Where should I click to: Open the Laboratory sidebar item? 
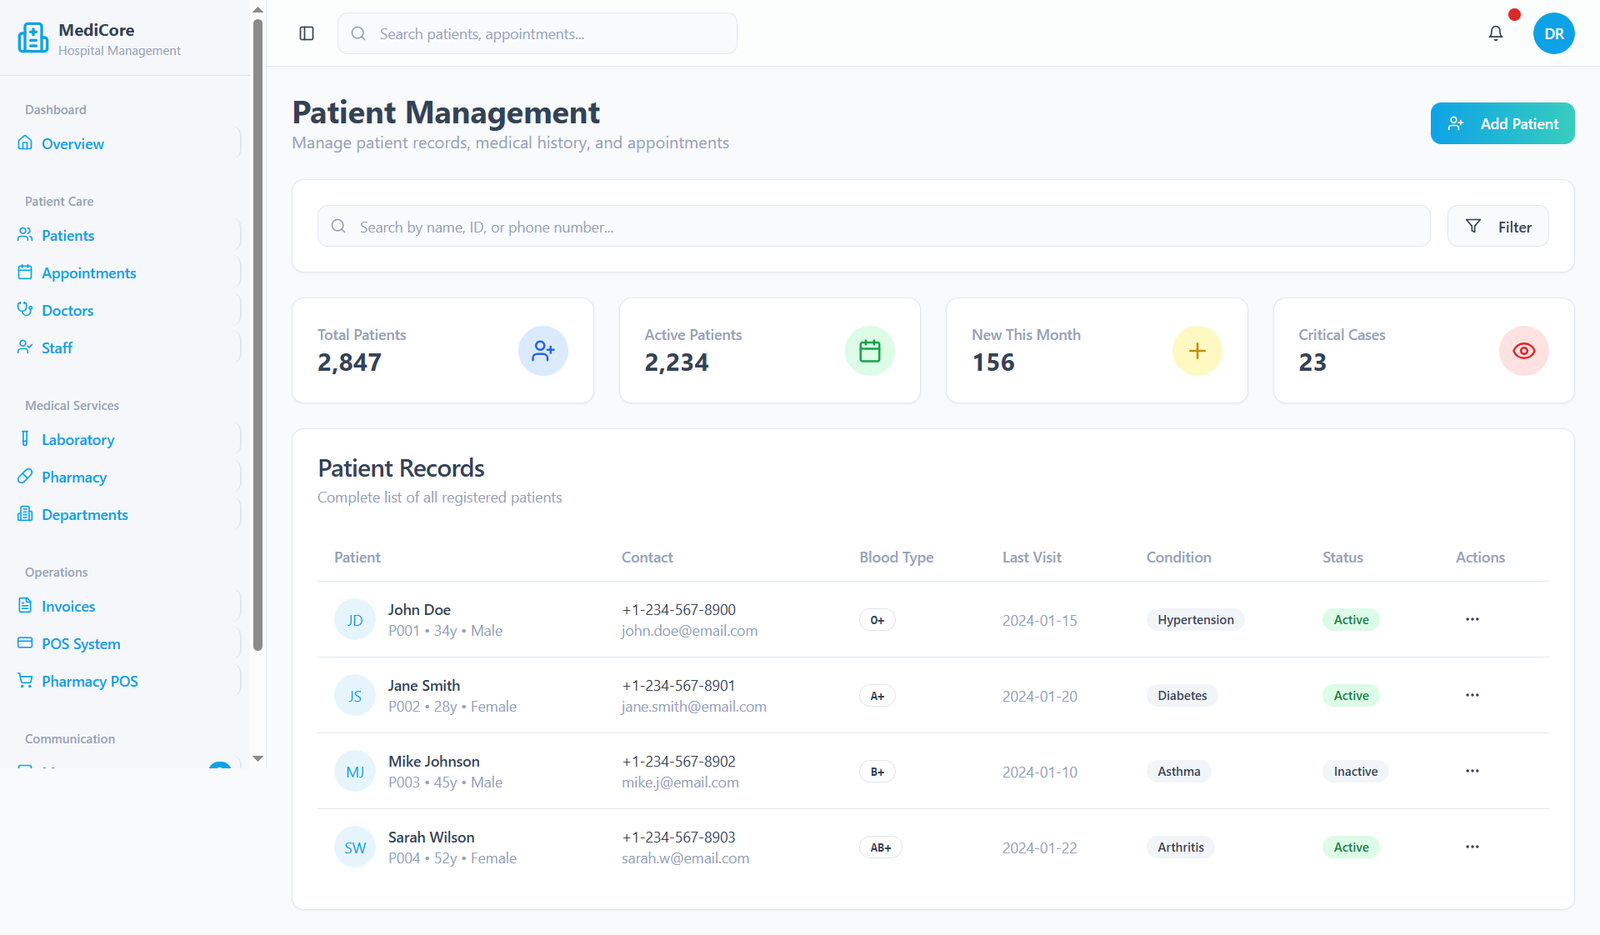(x=78, y=440)
